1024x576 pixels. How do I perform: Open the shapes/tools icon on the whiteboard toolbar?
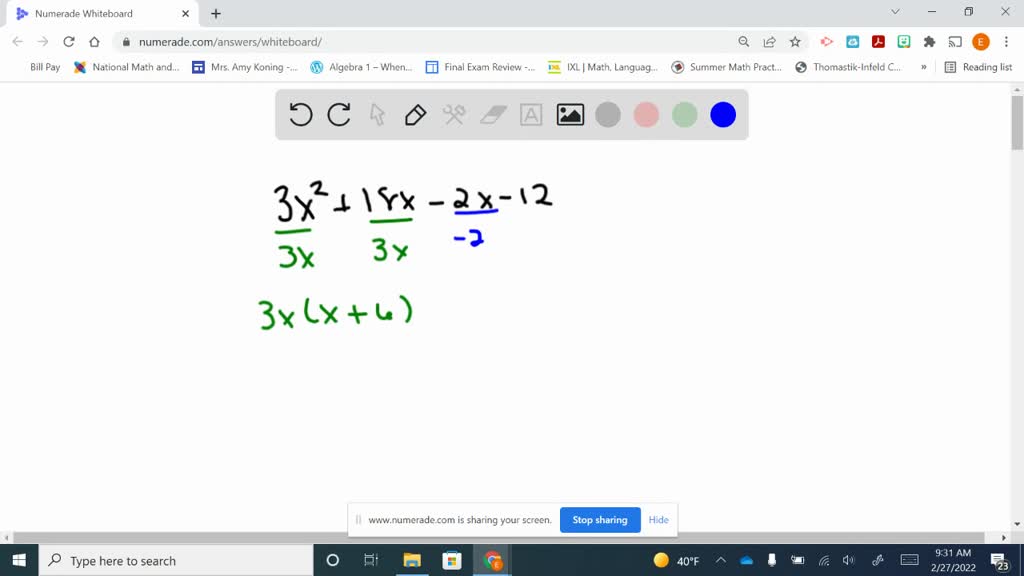point(452,114)
